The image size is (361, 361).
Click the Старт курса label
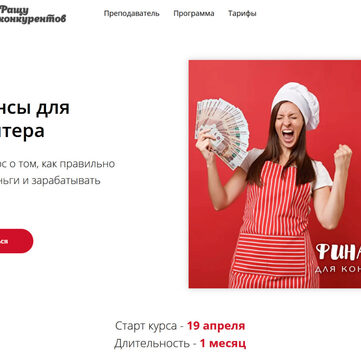(146, 326)
